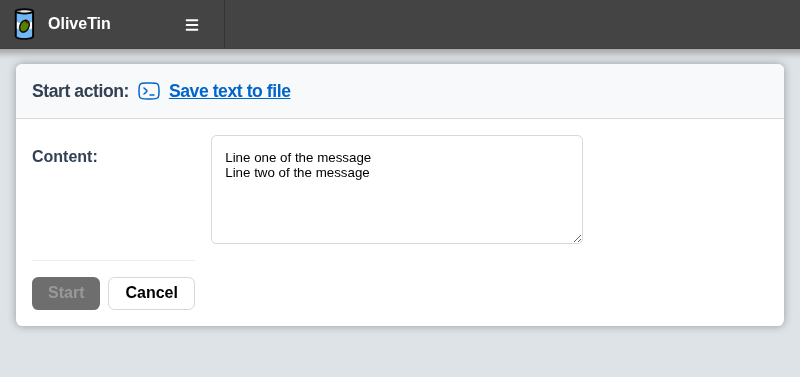Viewport: 800px width, 377px height.
Task: Click the word 'file' in the action title
Action: 279,91
